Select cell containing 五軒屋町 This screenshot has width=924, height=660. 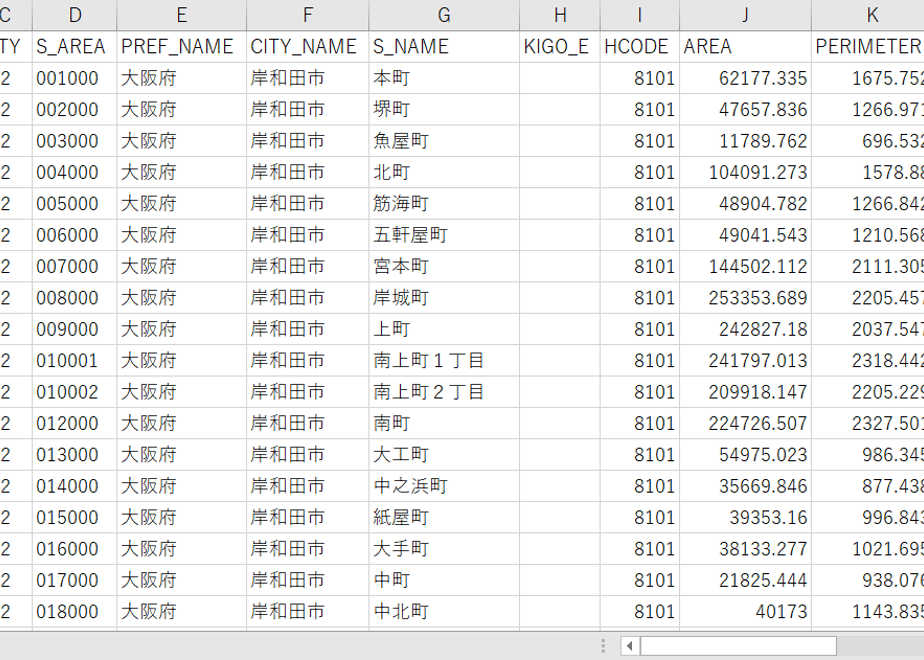click(x=444, y=235)
